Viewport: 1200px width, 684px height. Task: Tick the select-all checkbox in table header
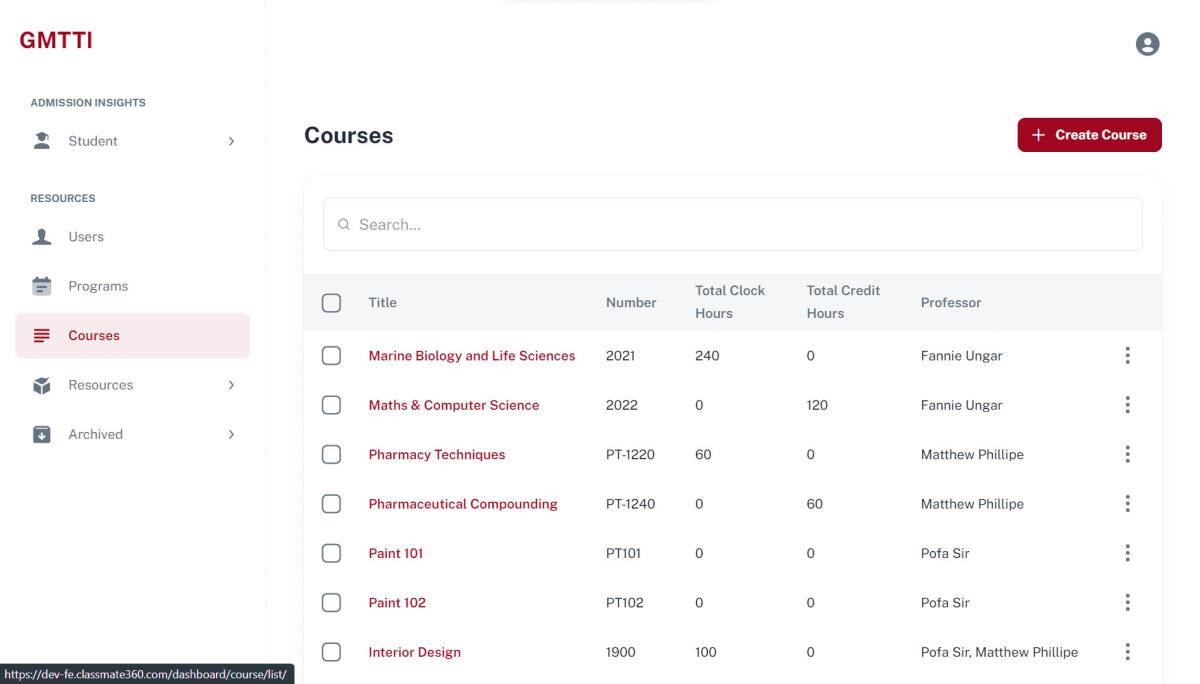[331, 303]
